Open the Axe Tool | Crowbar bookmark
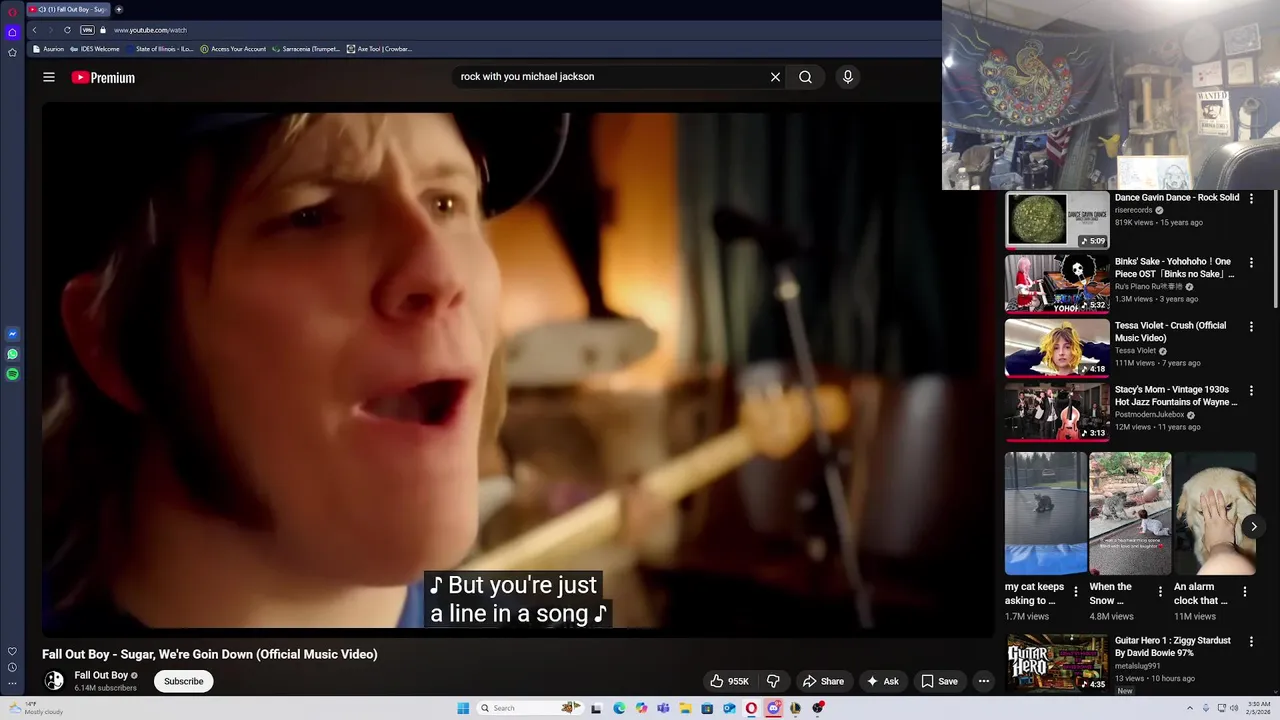This screenshot has height=720, width=1280. pos(379,49)
